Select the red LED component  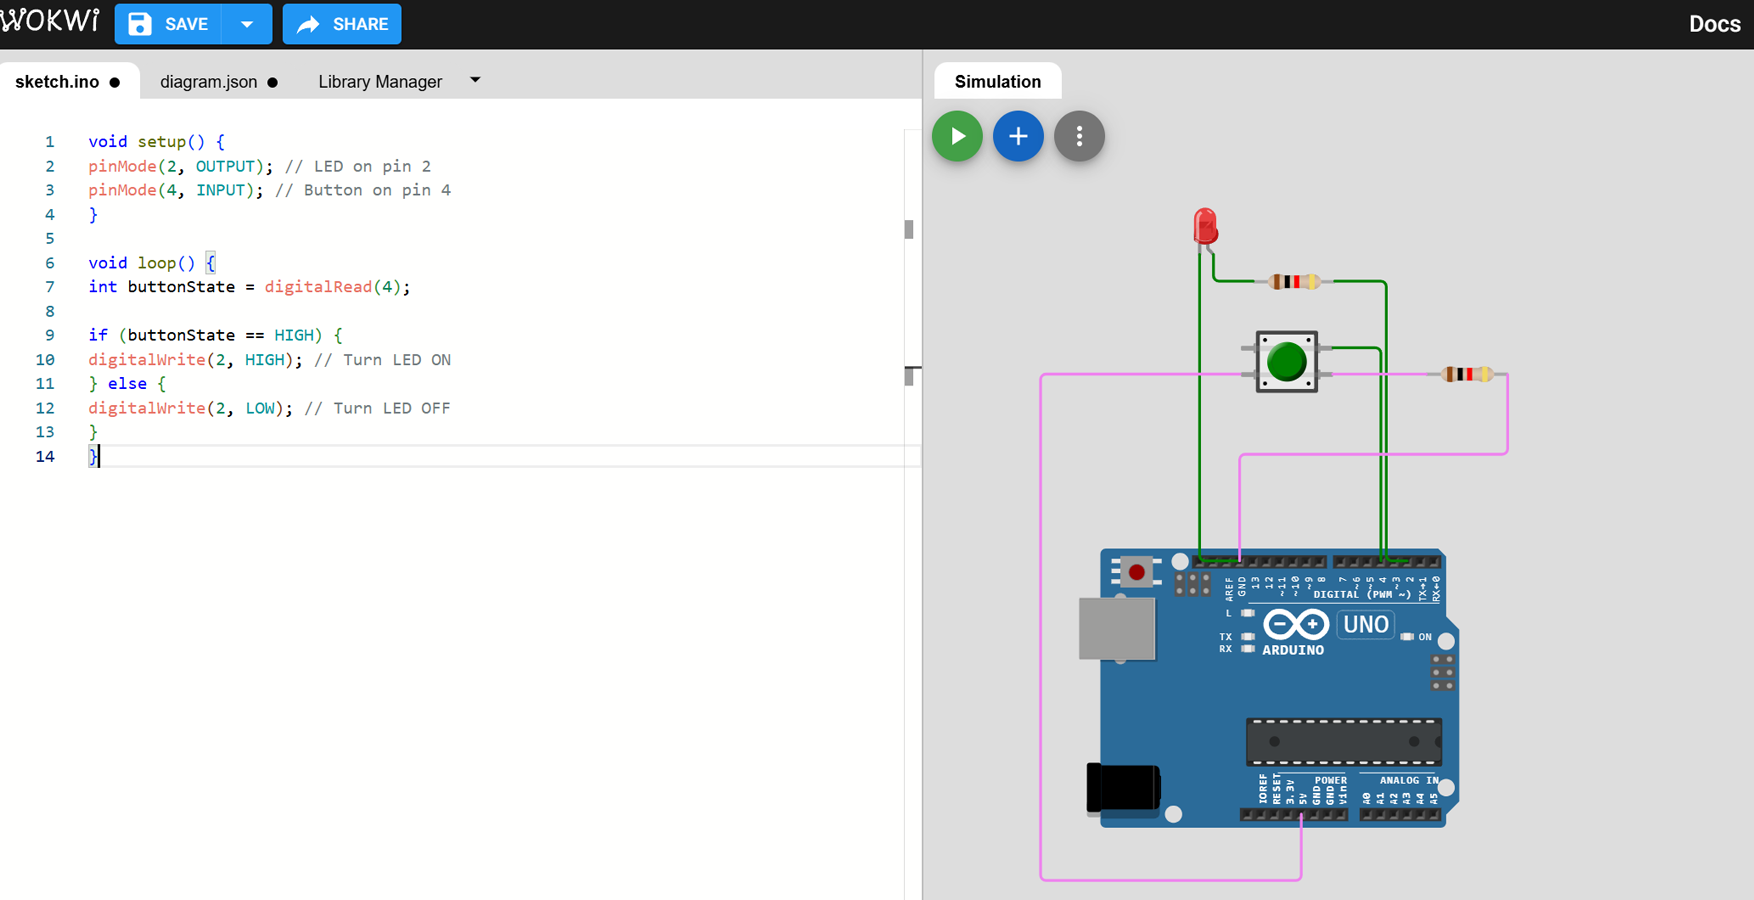click(1205, 227)
